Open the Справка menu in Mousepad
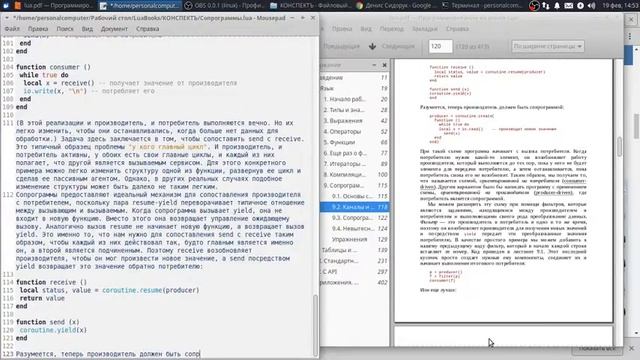The width and height of the screenshot is (640, 360). [147, 29]
